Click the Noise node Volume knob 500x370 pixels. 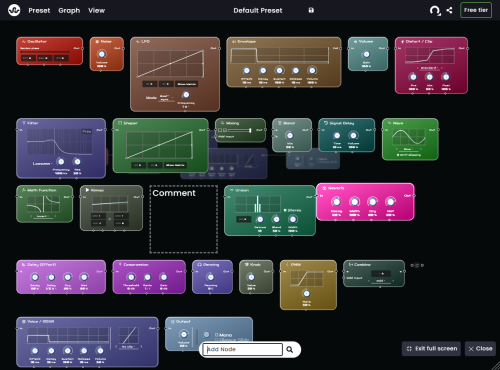pos(102,54)
